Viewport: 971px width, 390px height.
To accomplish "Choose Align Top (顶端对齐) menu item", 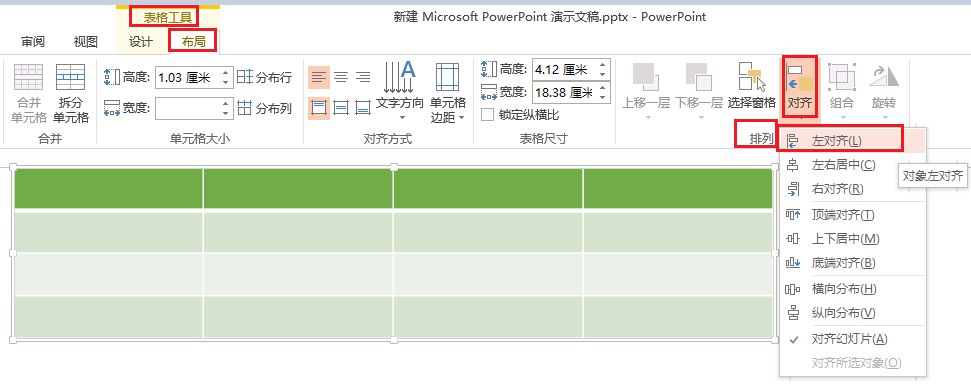I will 853,215.
